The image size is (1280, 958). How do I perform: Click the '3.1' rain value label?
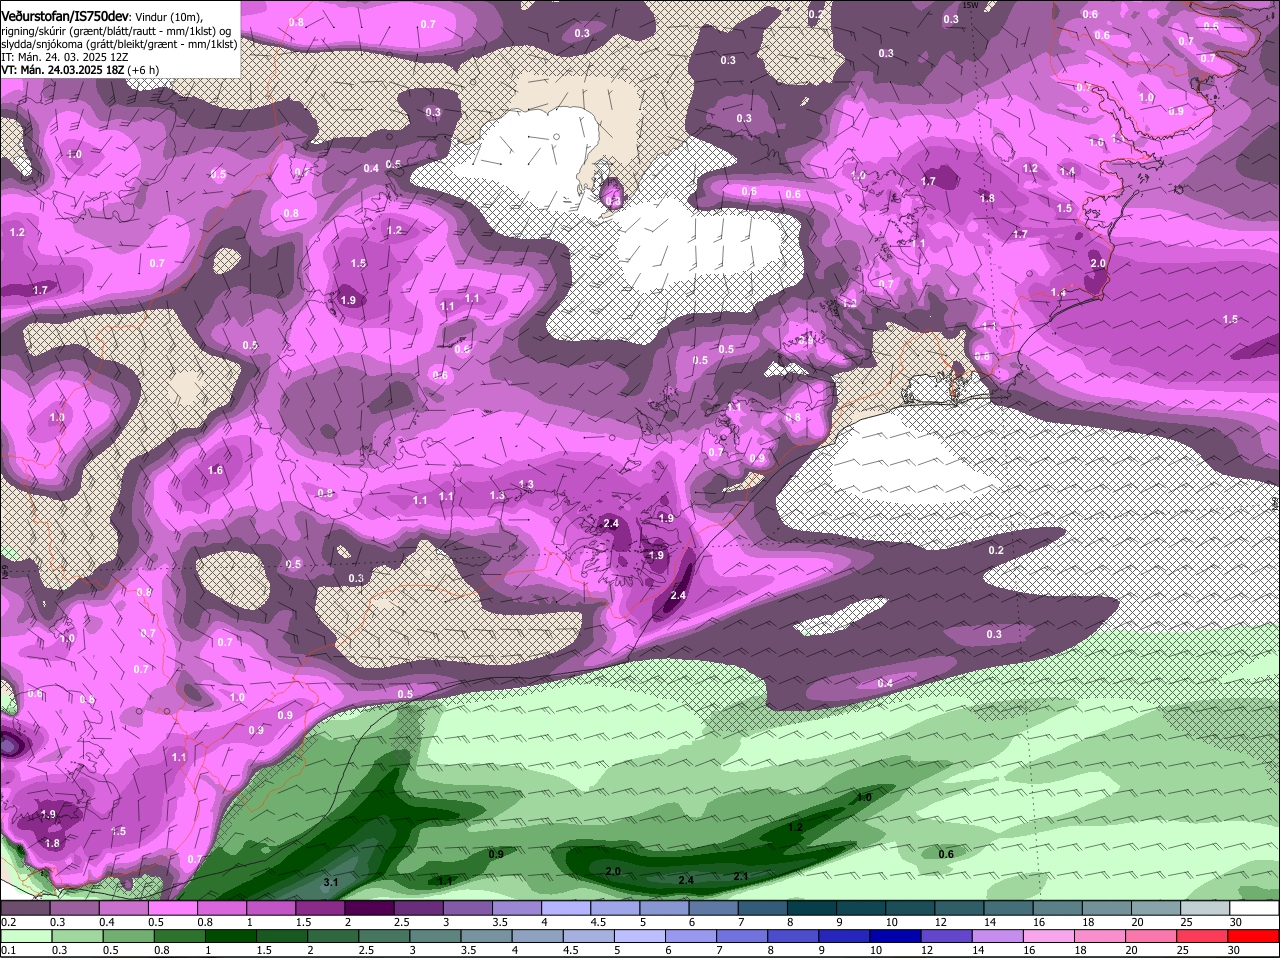coord(332,882)
